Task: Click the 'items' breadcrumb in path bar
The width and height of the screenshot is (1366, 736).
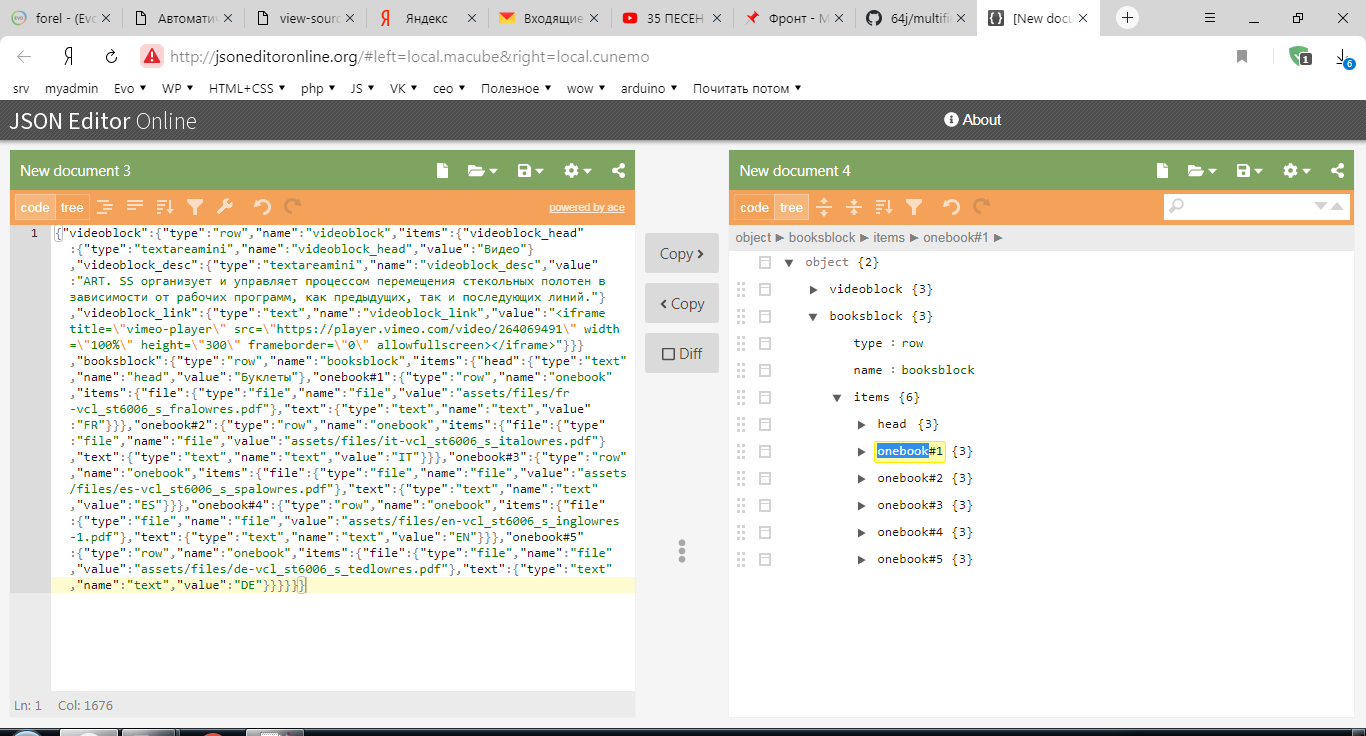Action: pos(889,238)
